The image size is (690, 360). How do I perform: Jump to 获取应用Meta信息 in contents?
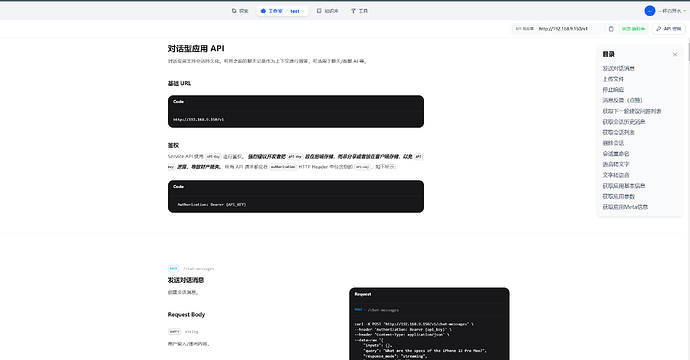point(625,207)
